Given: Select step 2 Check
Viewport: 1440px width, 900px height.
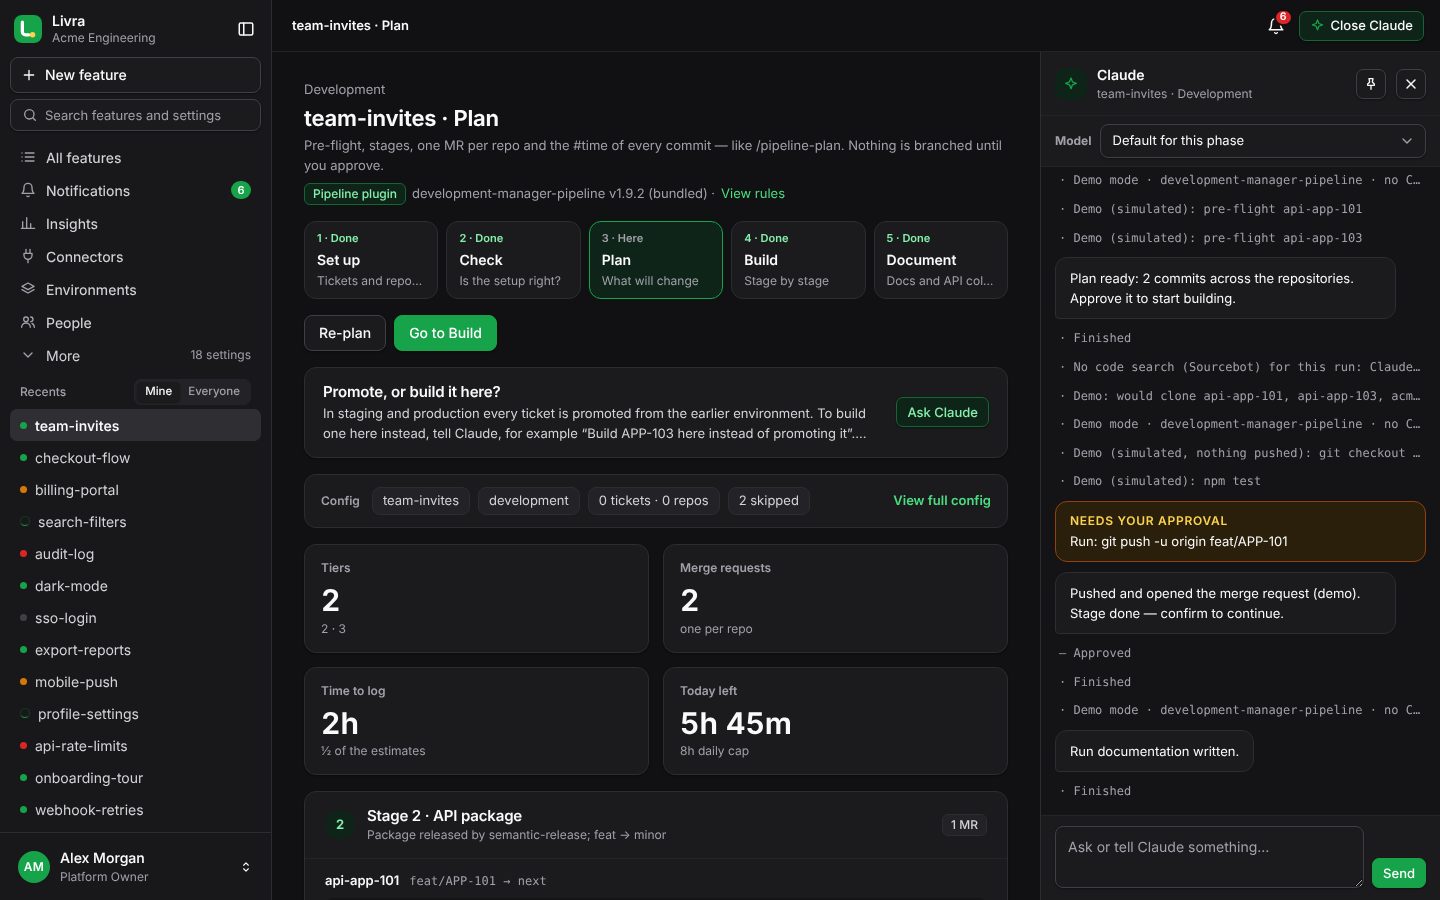Looking at the screenshot, I should pos(513,260).
